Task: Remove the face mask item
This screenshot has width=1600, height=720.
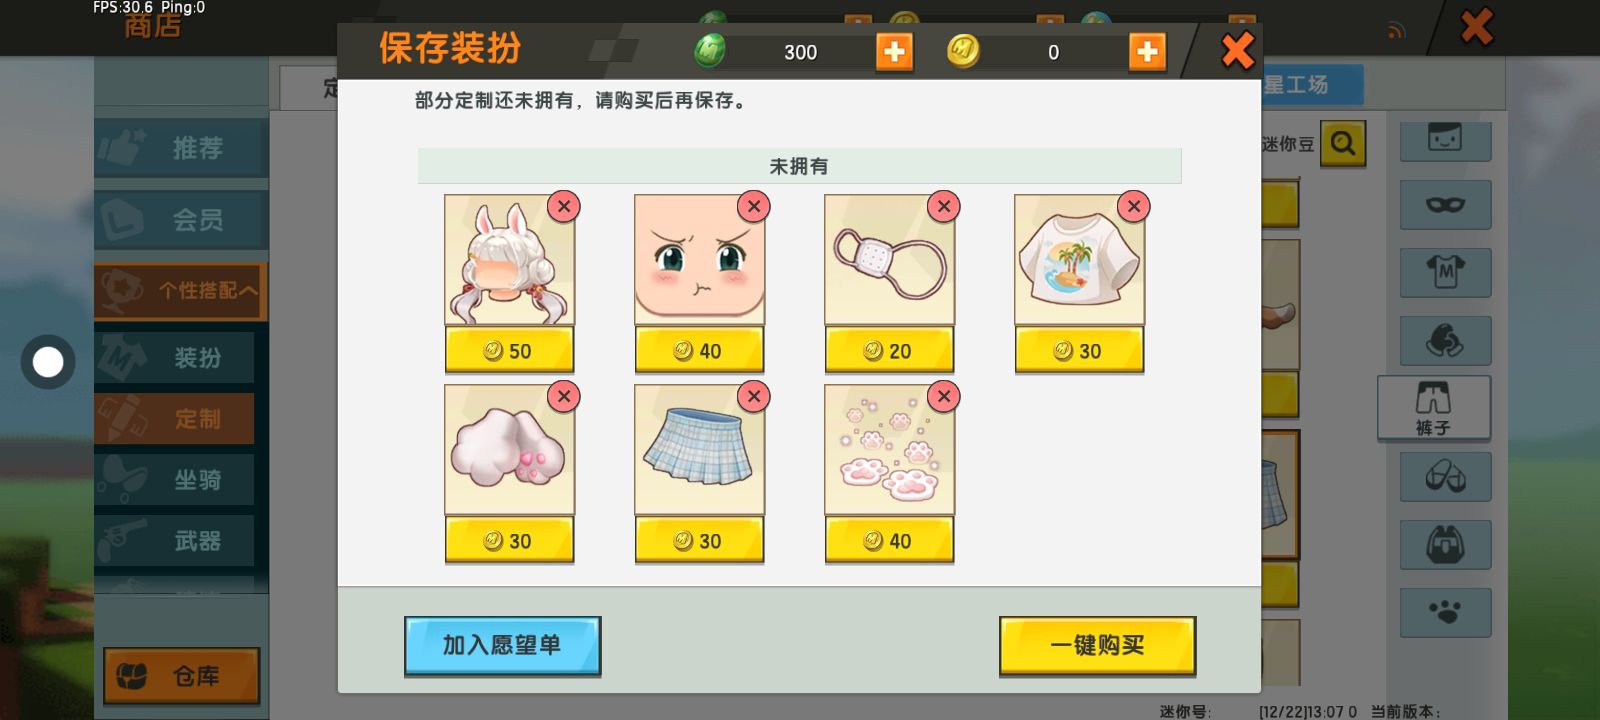Action: point(944,206)
